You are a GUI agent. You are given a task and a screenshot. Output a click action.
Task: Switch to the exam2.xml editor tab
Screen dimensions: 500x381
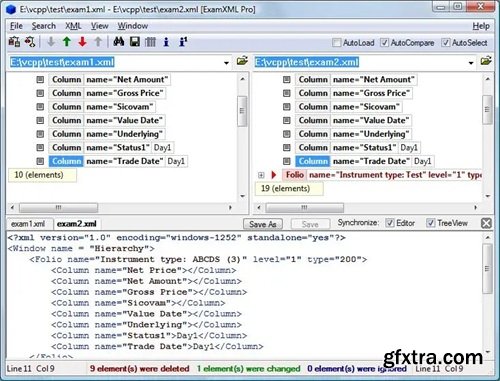tap(77, 224)
